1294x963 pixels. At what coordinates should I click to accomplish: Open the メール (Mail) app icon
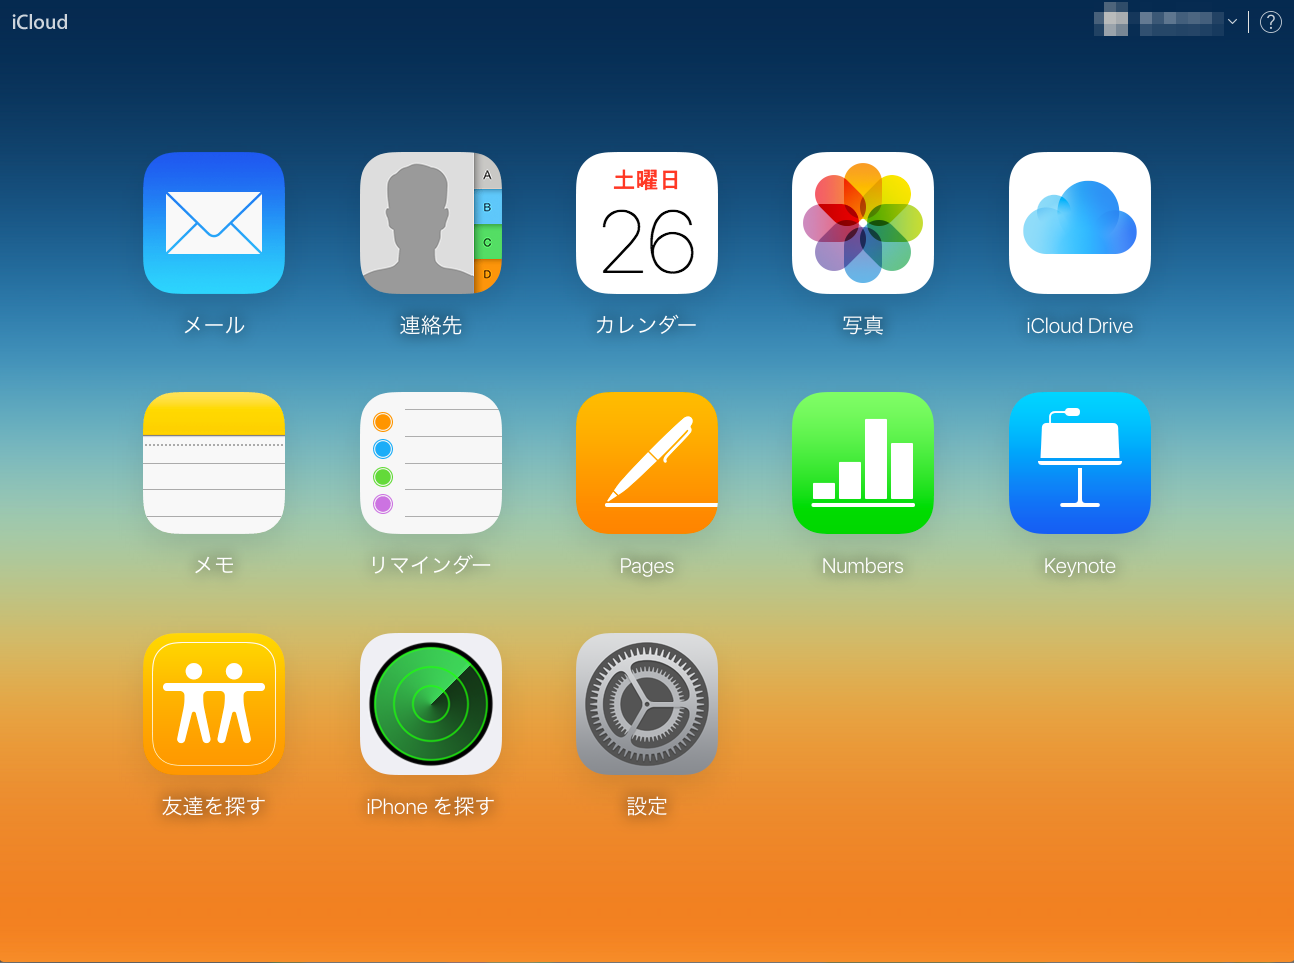click(214, 223)
